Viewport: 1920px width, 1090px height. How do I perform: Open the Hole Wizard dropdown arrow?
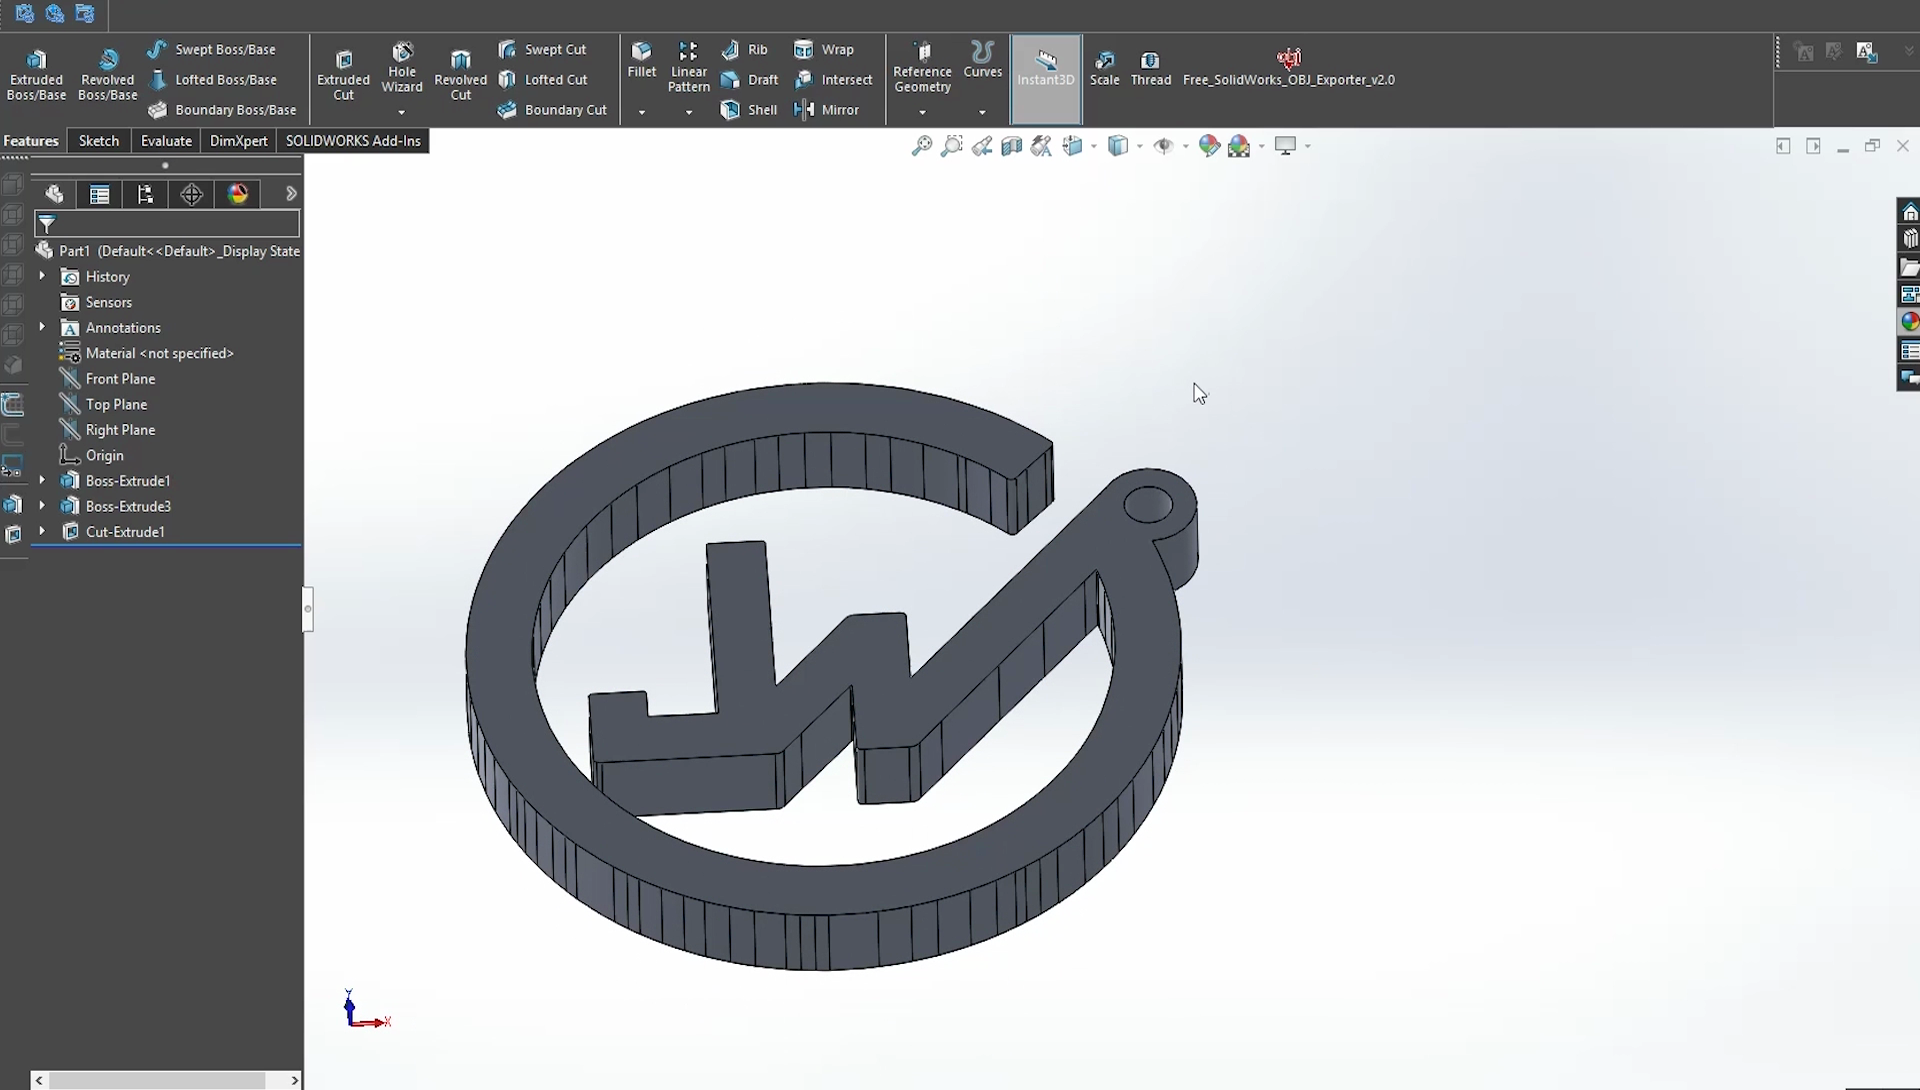coord(402,112)
